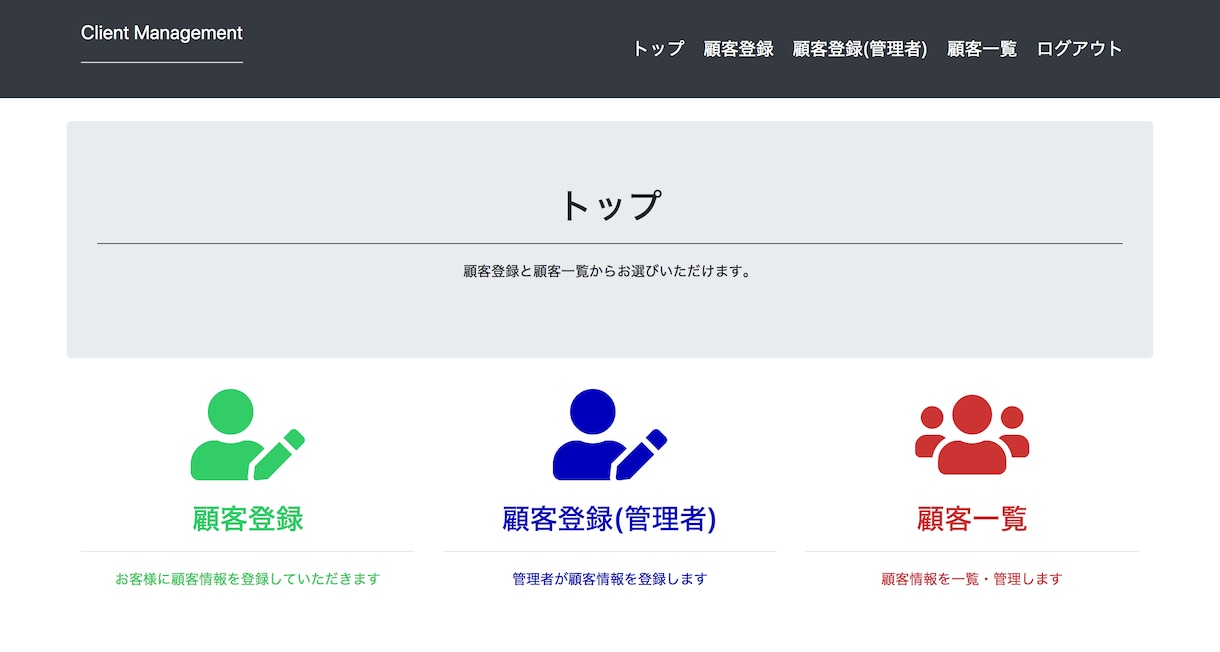Follow the green 顧客登録 heading link
This screenshot has height=652, width=1220.
coord(248,519)
